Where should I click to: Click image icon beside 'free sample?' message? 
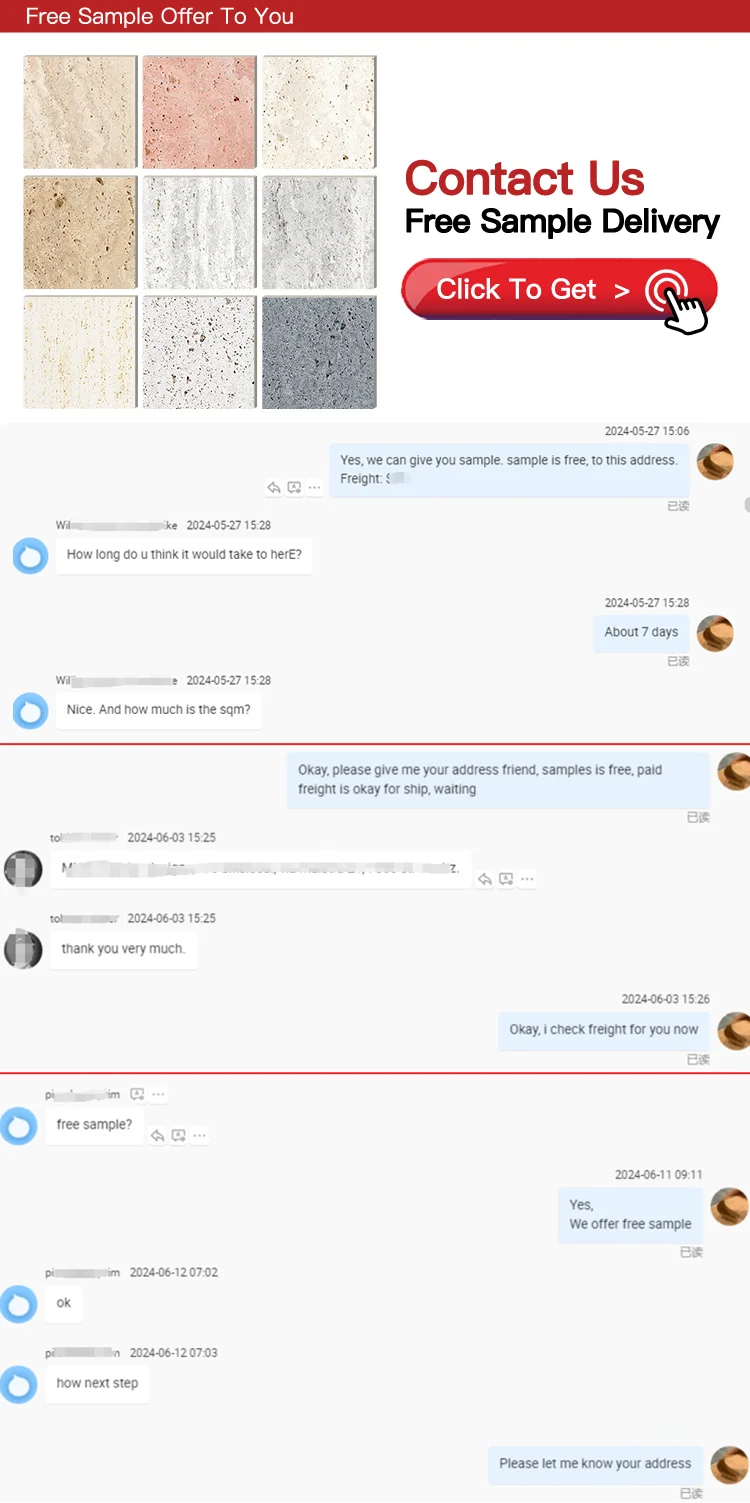(178, 1136)
